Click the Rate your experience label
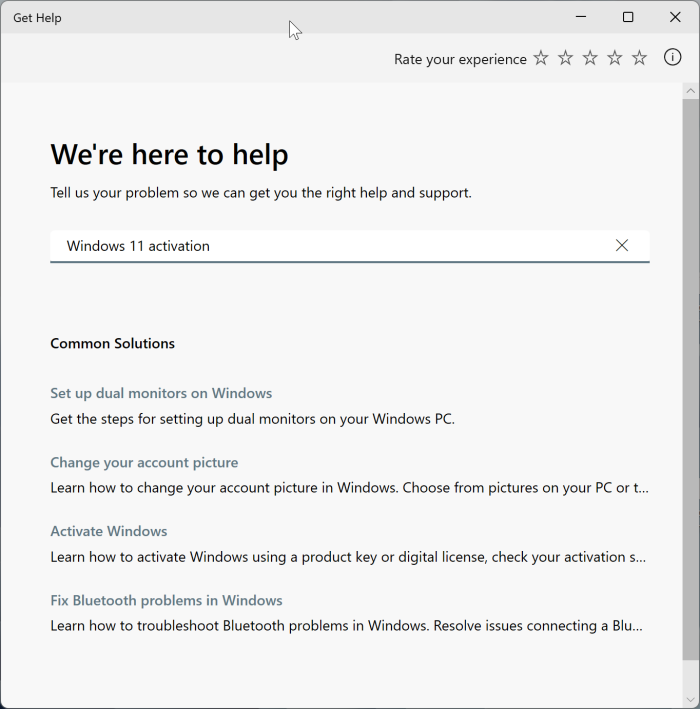The width and height of the screenshot is (700, 709). pos(460,59)
